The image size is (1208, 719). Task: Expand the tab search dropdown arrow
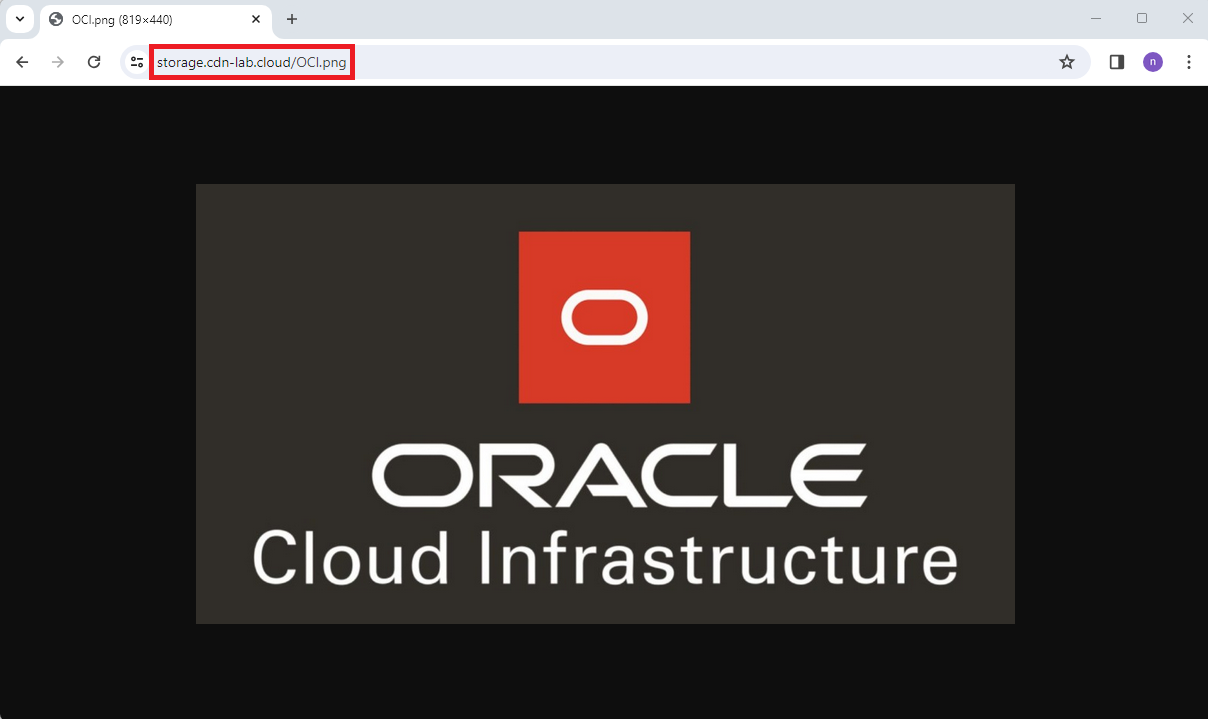coord(20,19)
